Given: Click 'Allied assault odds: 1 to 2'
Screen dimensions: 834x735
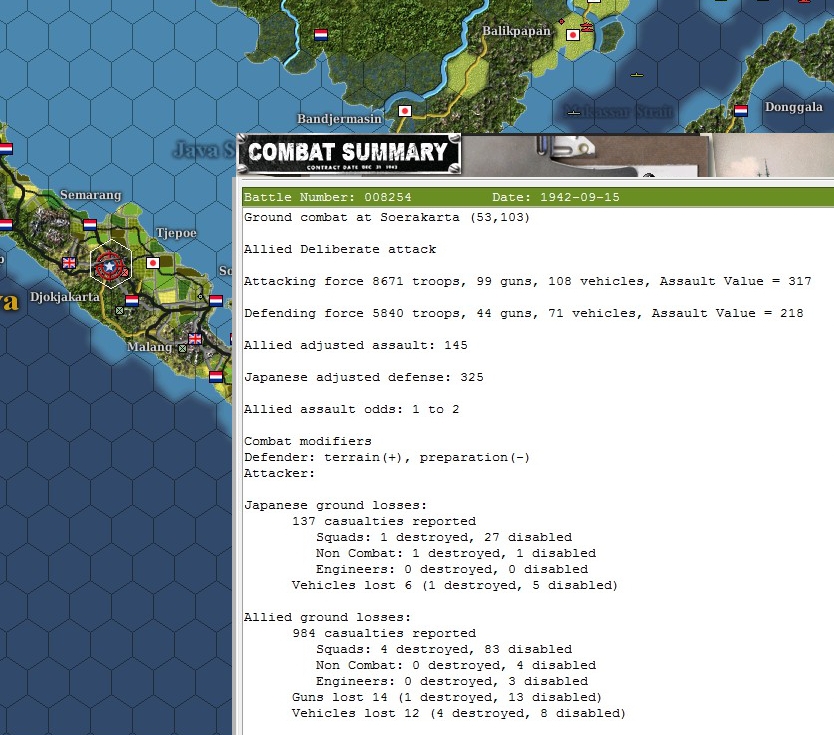Looking at the screenshot, I should click(352, 410).
